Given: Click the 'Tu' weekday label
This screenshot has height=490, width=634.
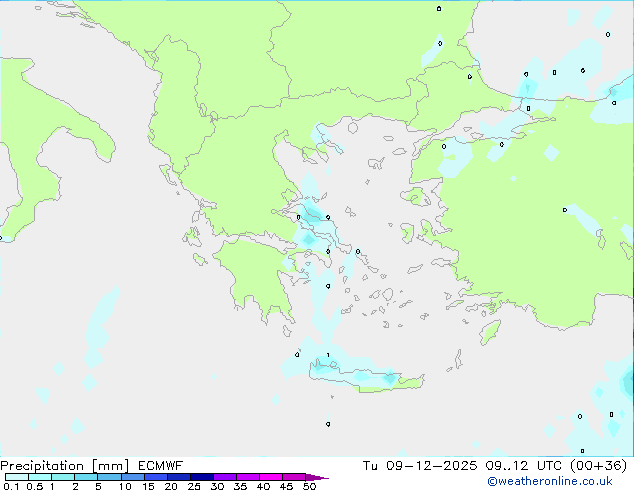Looking at the screenshot, I should pyautogui.click(x=370, y=466).
